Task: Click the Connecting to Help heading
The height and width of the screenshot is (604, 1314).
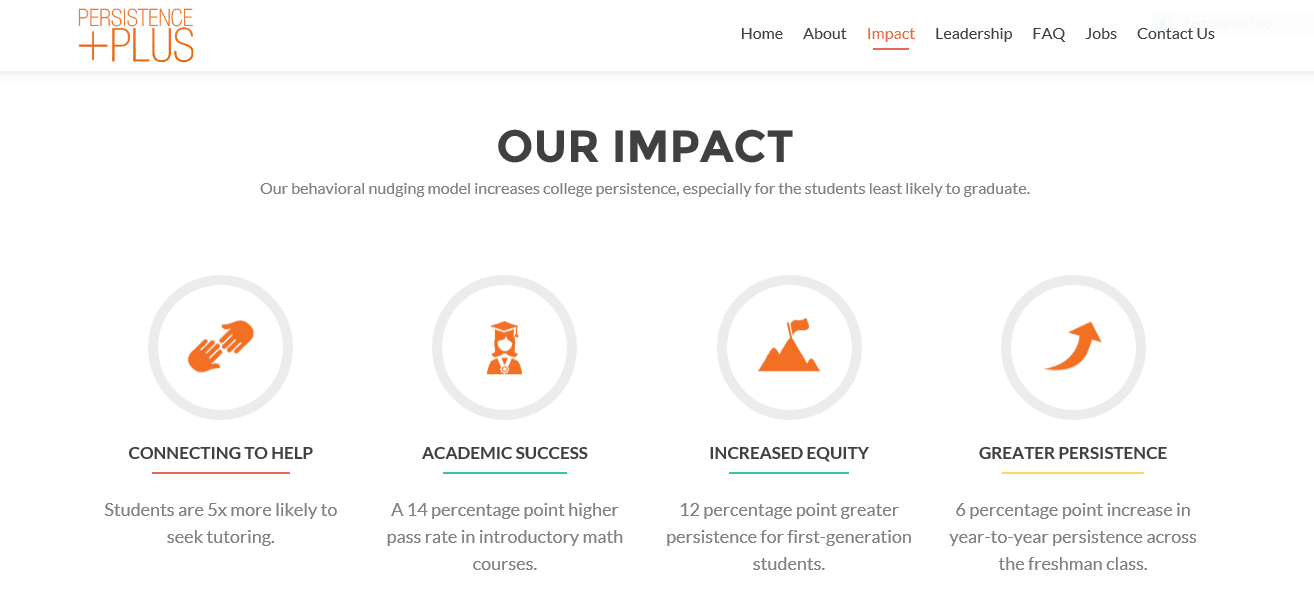Action: [x=220, y=453]
